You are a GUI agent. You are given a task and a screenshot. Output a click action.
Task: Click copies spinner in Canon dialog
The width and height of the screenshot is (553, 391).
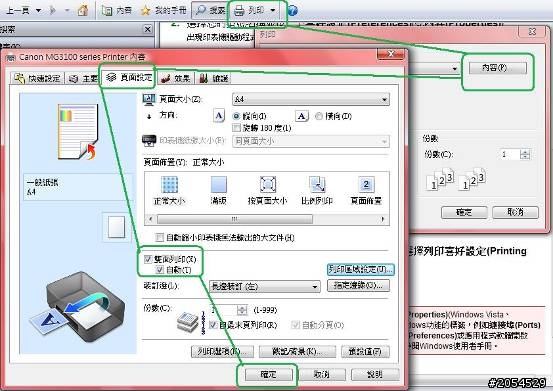pos(242,310)
